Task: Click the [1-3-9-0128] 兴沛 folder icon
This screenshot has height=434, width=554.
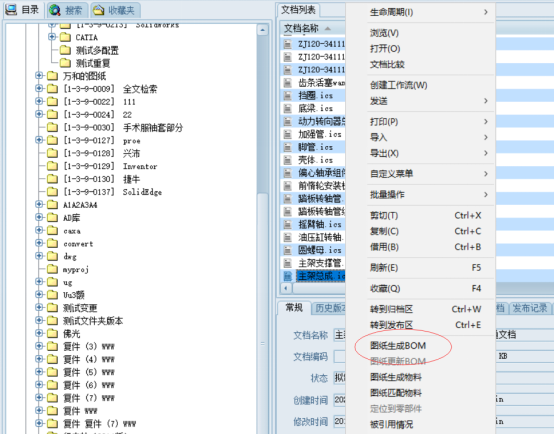Action: coord(52,153)
